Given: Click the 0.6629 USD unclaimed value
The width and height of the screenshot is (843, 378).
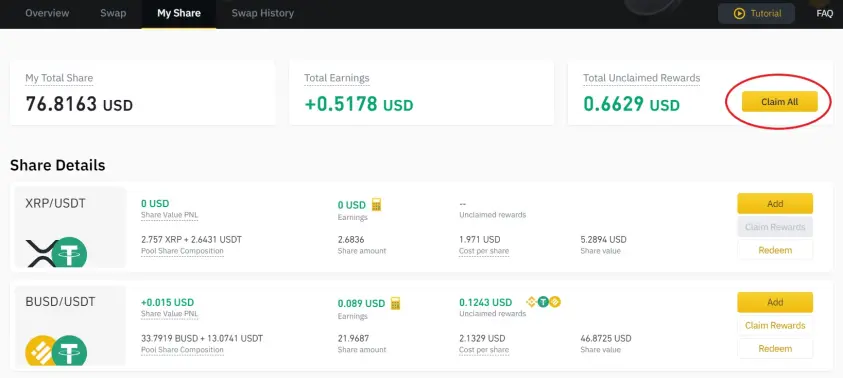Looking at the screenshot, I should tap(631, 104).
